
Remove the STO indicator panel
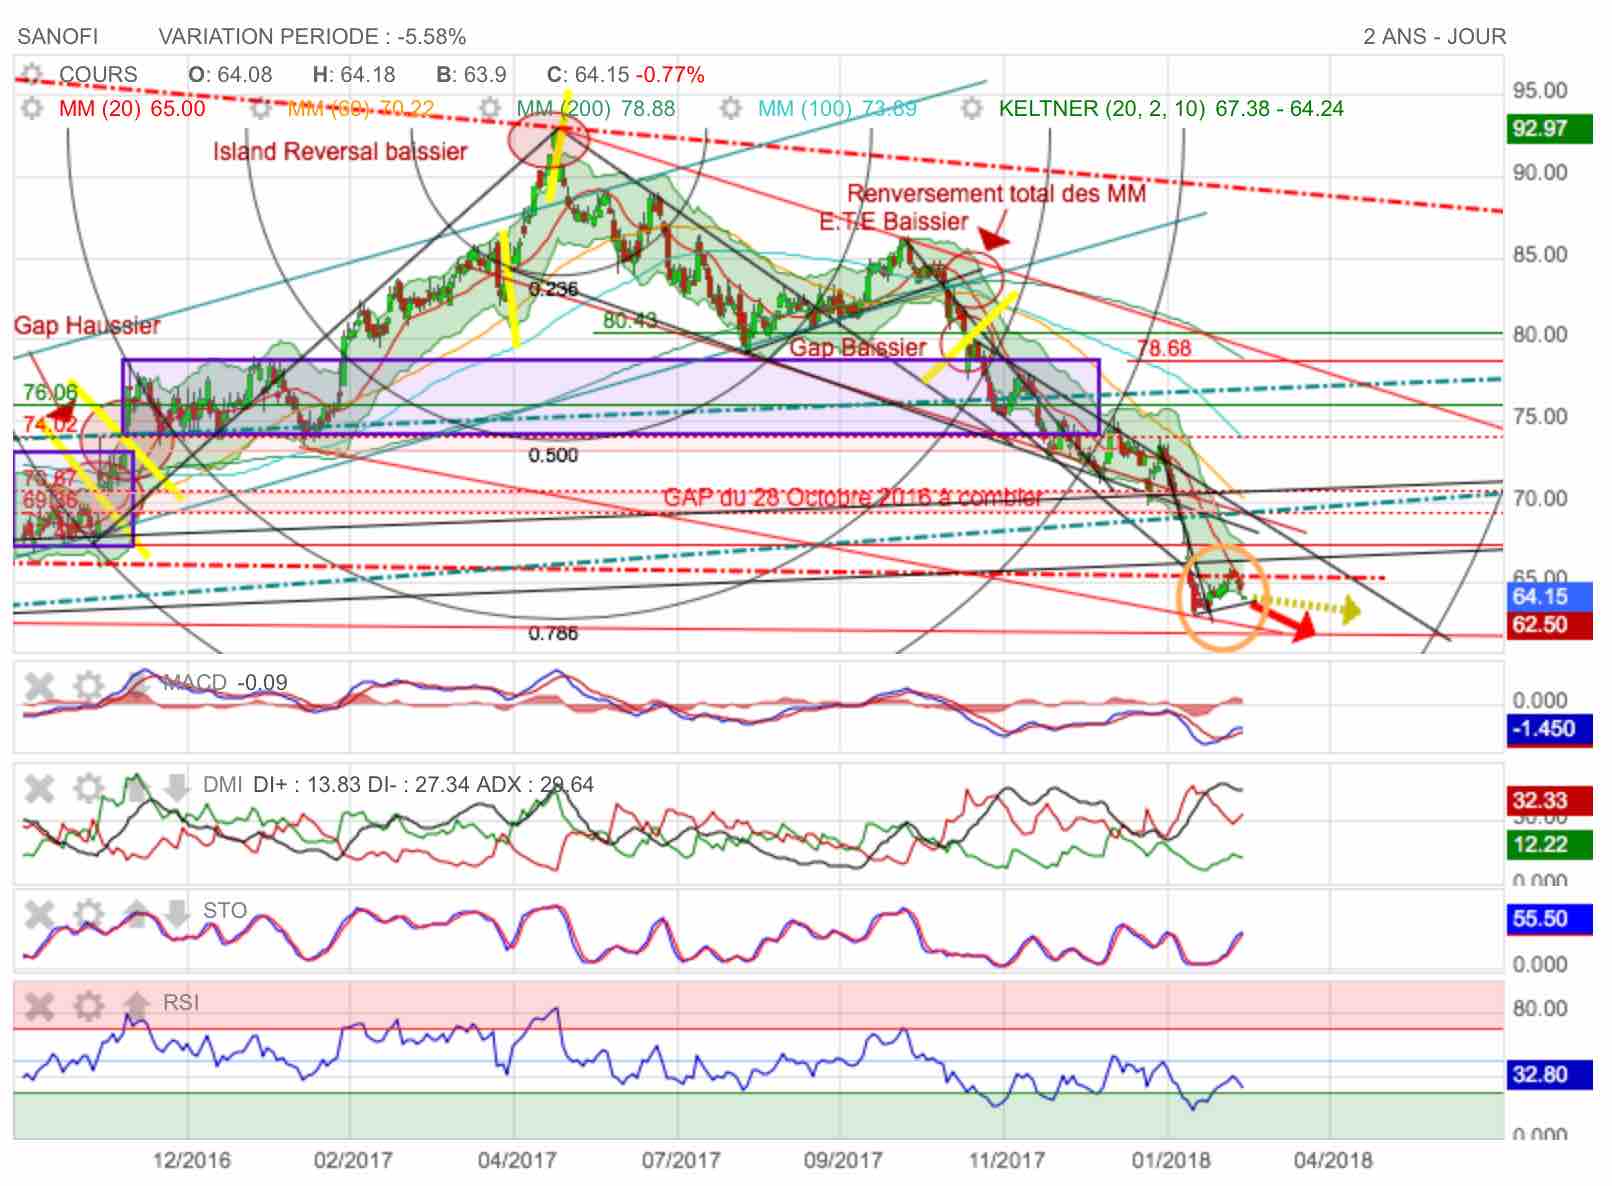point(39,913)
